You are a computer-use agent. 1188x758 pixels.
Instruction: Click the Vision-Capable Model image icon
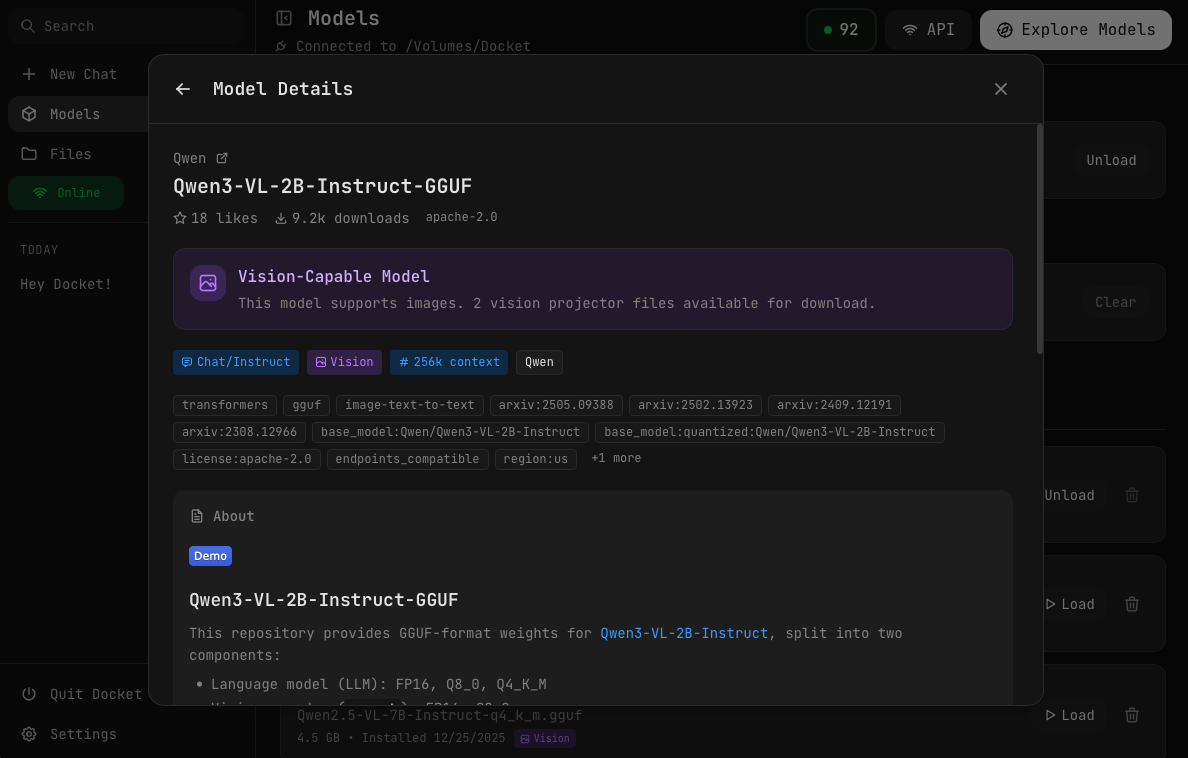[208, 283]
